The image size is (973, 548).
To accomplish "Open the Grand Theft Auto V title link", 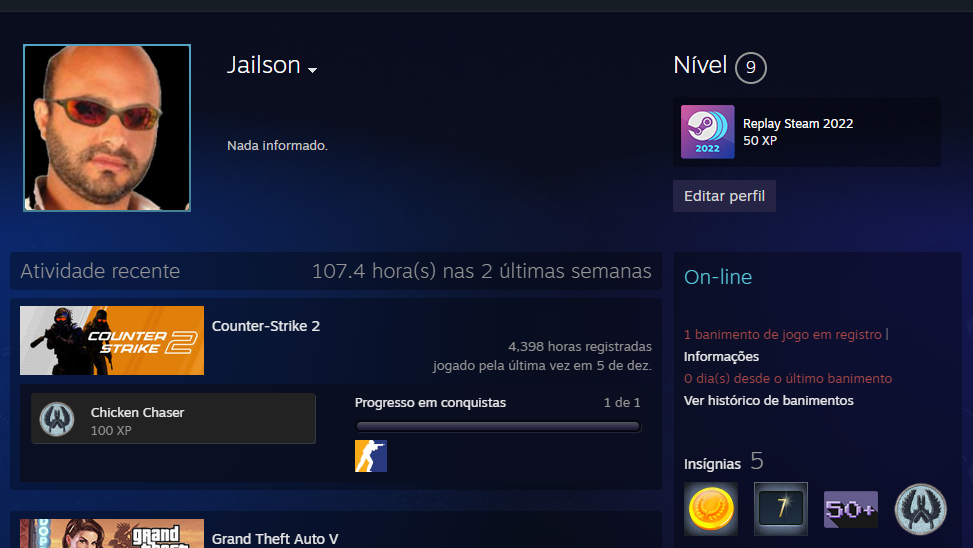I will [275, 539].
